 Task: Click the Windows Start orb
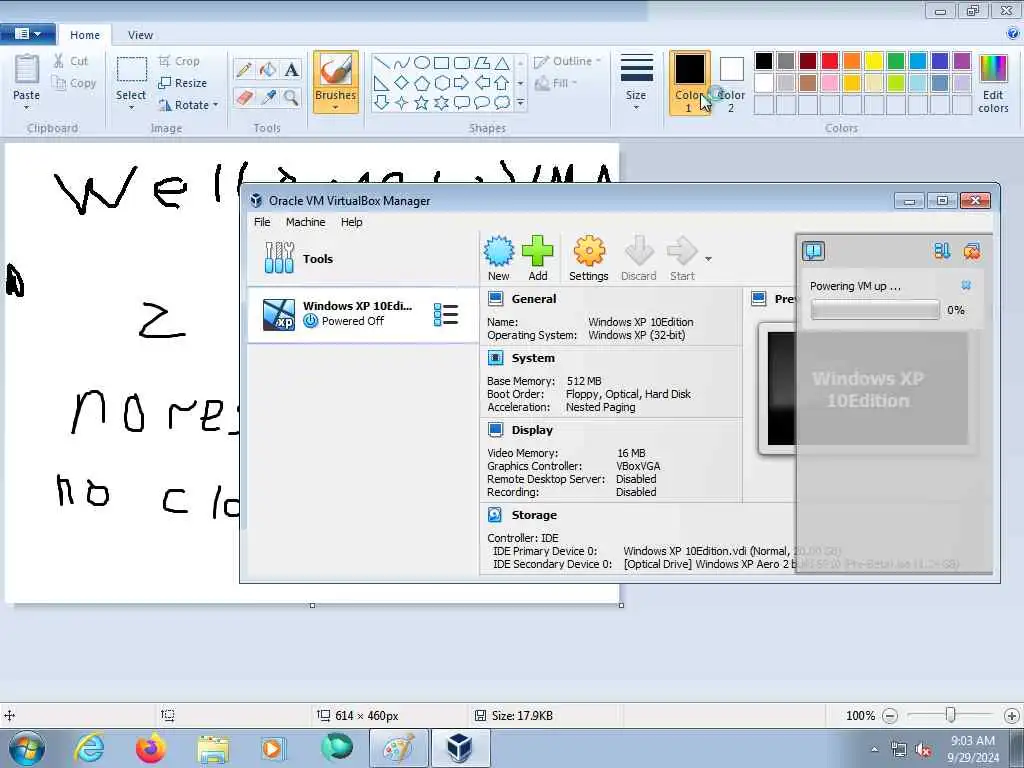(27, 748)
